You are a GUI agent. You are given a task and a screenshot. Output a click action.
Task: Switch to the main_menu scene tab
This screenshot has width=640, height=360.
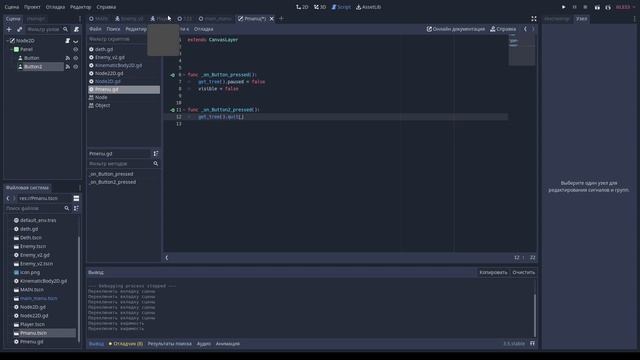click(x=215, y=19)
